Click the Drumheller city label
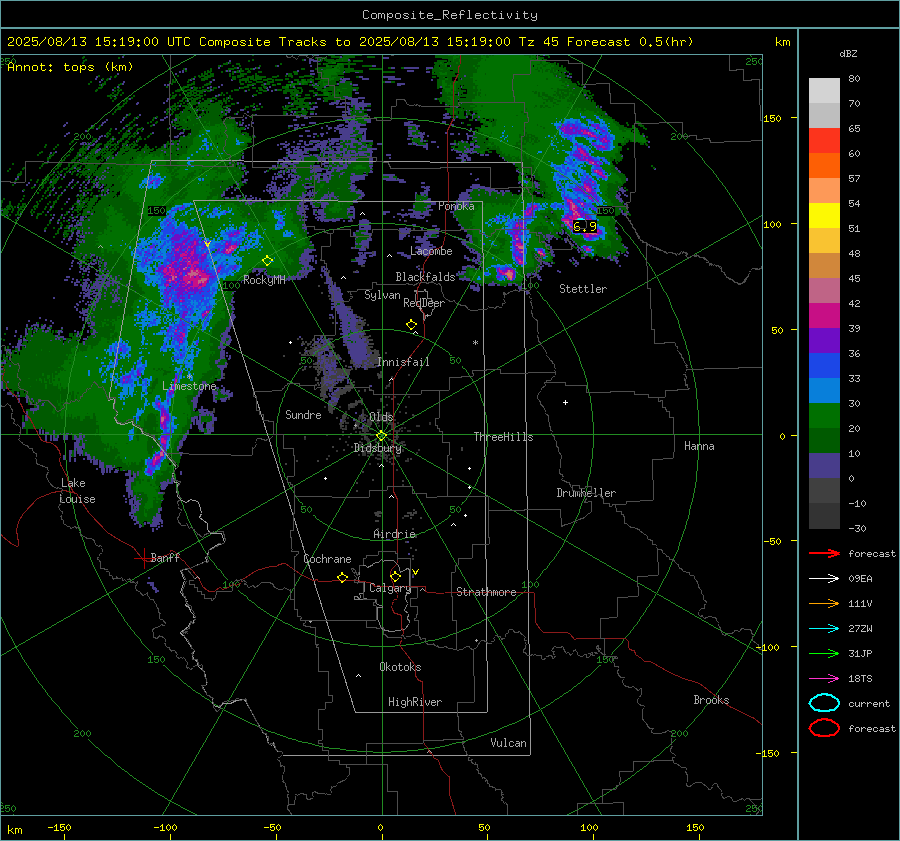 coord(586,493)
